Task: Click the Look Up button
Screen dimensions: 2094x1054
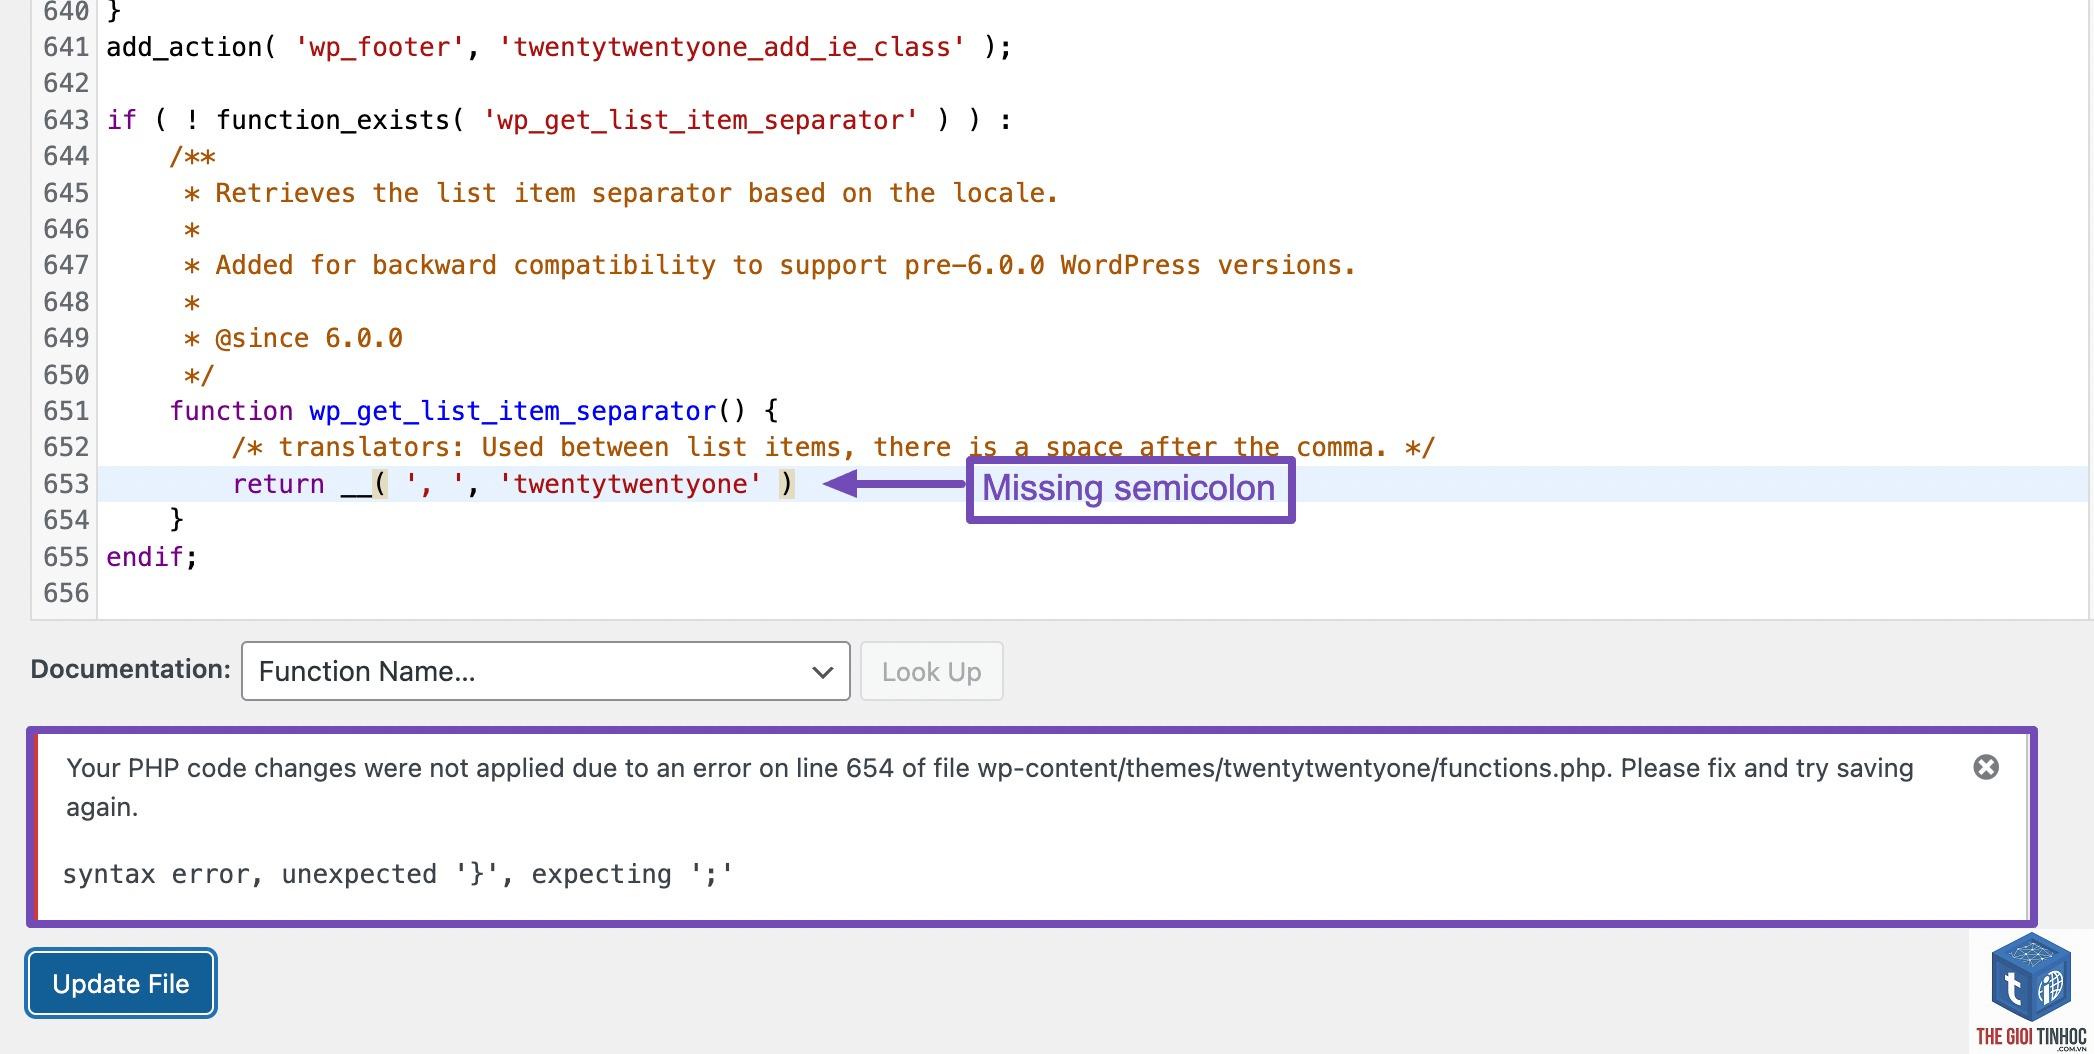Action: tap(931, 671)
